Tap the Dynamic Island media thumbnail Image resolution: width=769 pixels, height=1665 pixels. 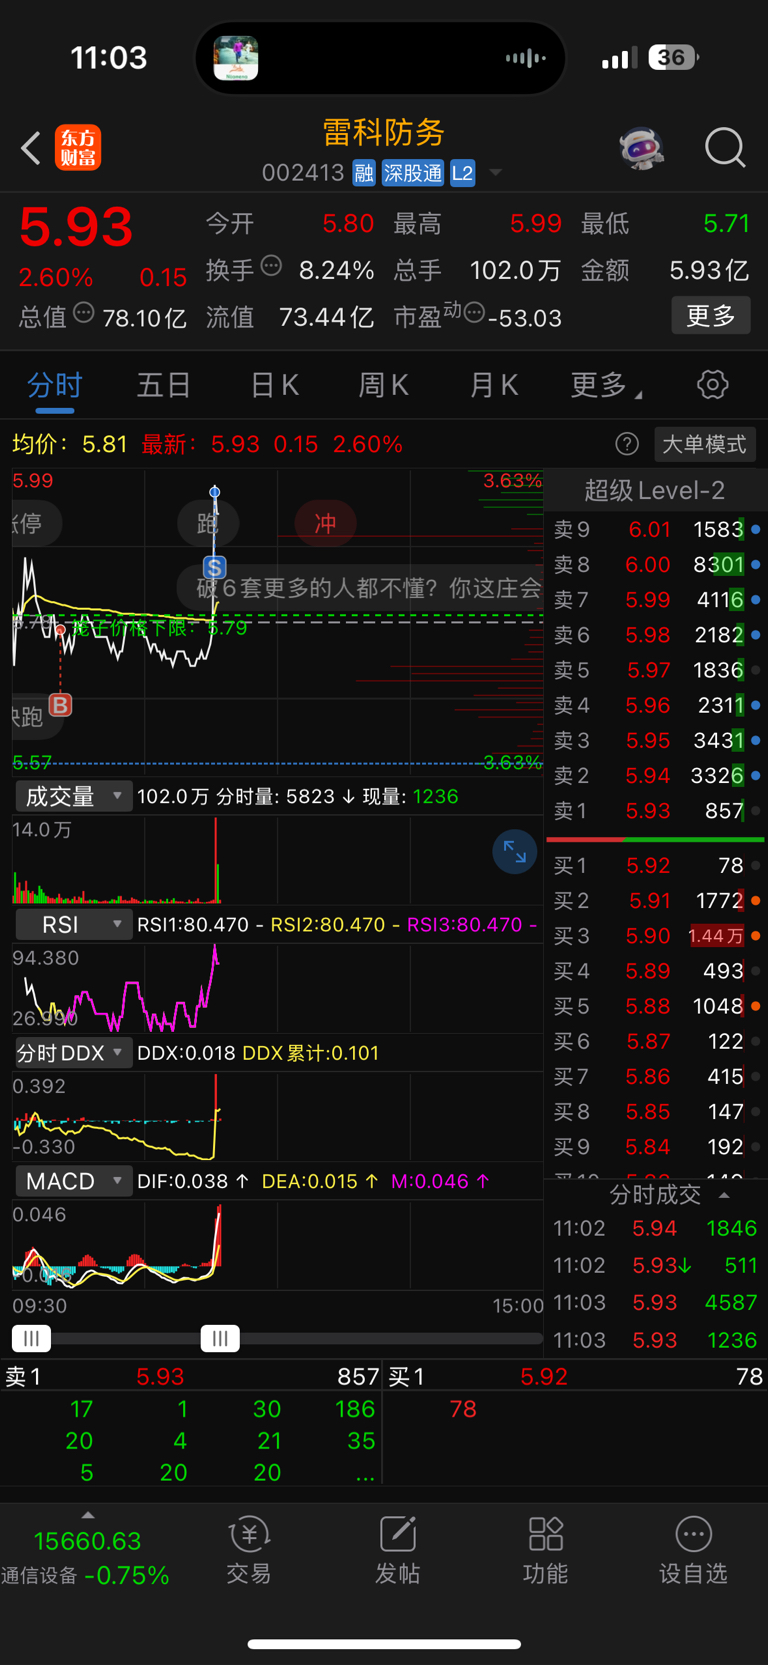pyautogui.click(x=236, y=58)
